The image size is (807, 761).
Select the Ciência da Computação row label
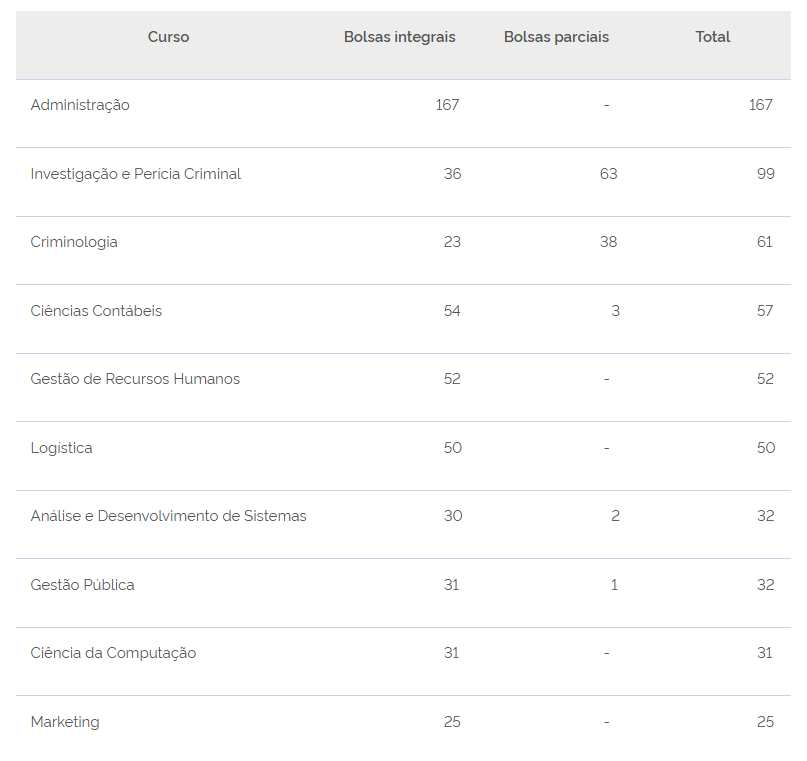pos(113,653)
